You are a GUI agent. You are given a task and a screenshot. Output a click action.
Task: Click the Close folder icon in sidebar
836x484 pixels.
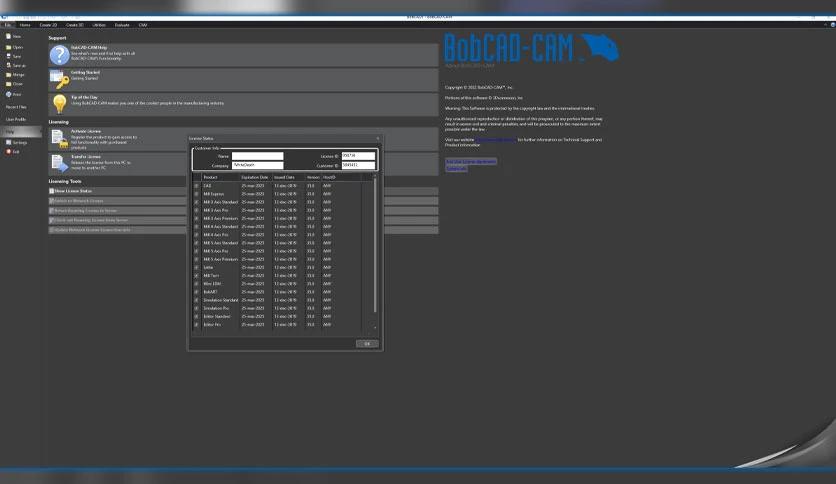pos(9,84)
